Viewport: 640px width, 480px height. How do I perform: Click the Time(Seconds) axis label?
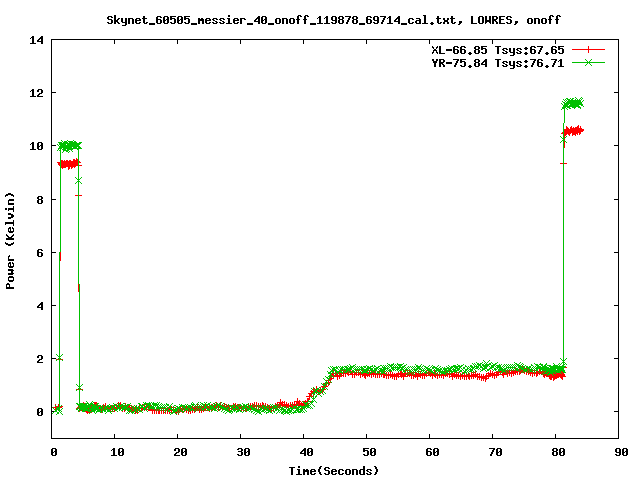pos(333,471)
